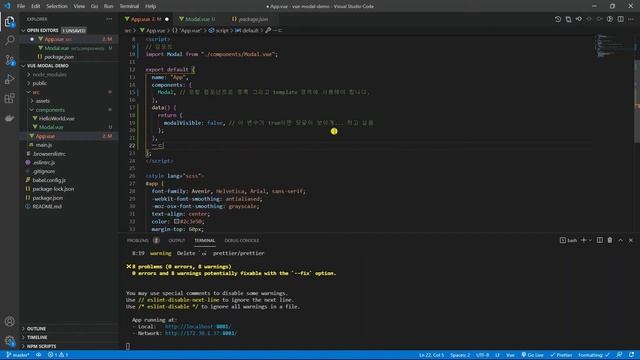Click the split terminal icon
640x360 pixels.
click(x=600, y=240)
